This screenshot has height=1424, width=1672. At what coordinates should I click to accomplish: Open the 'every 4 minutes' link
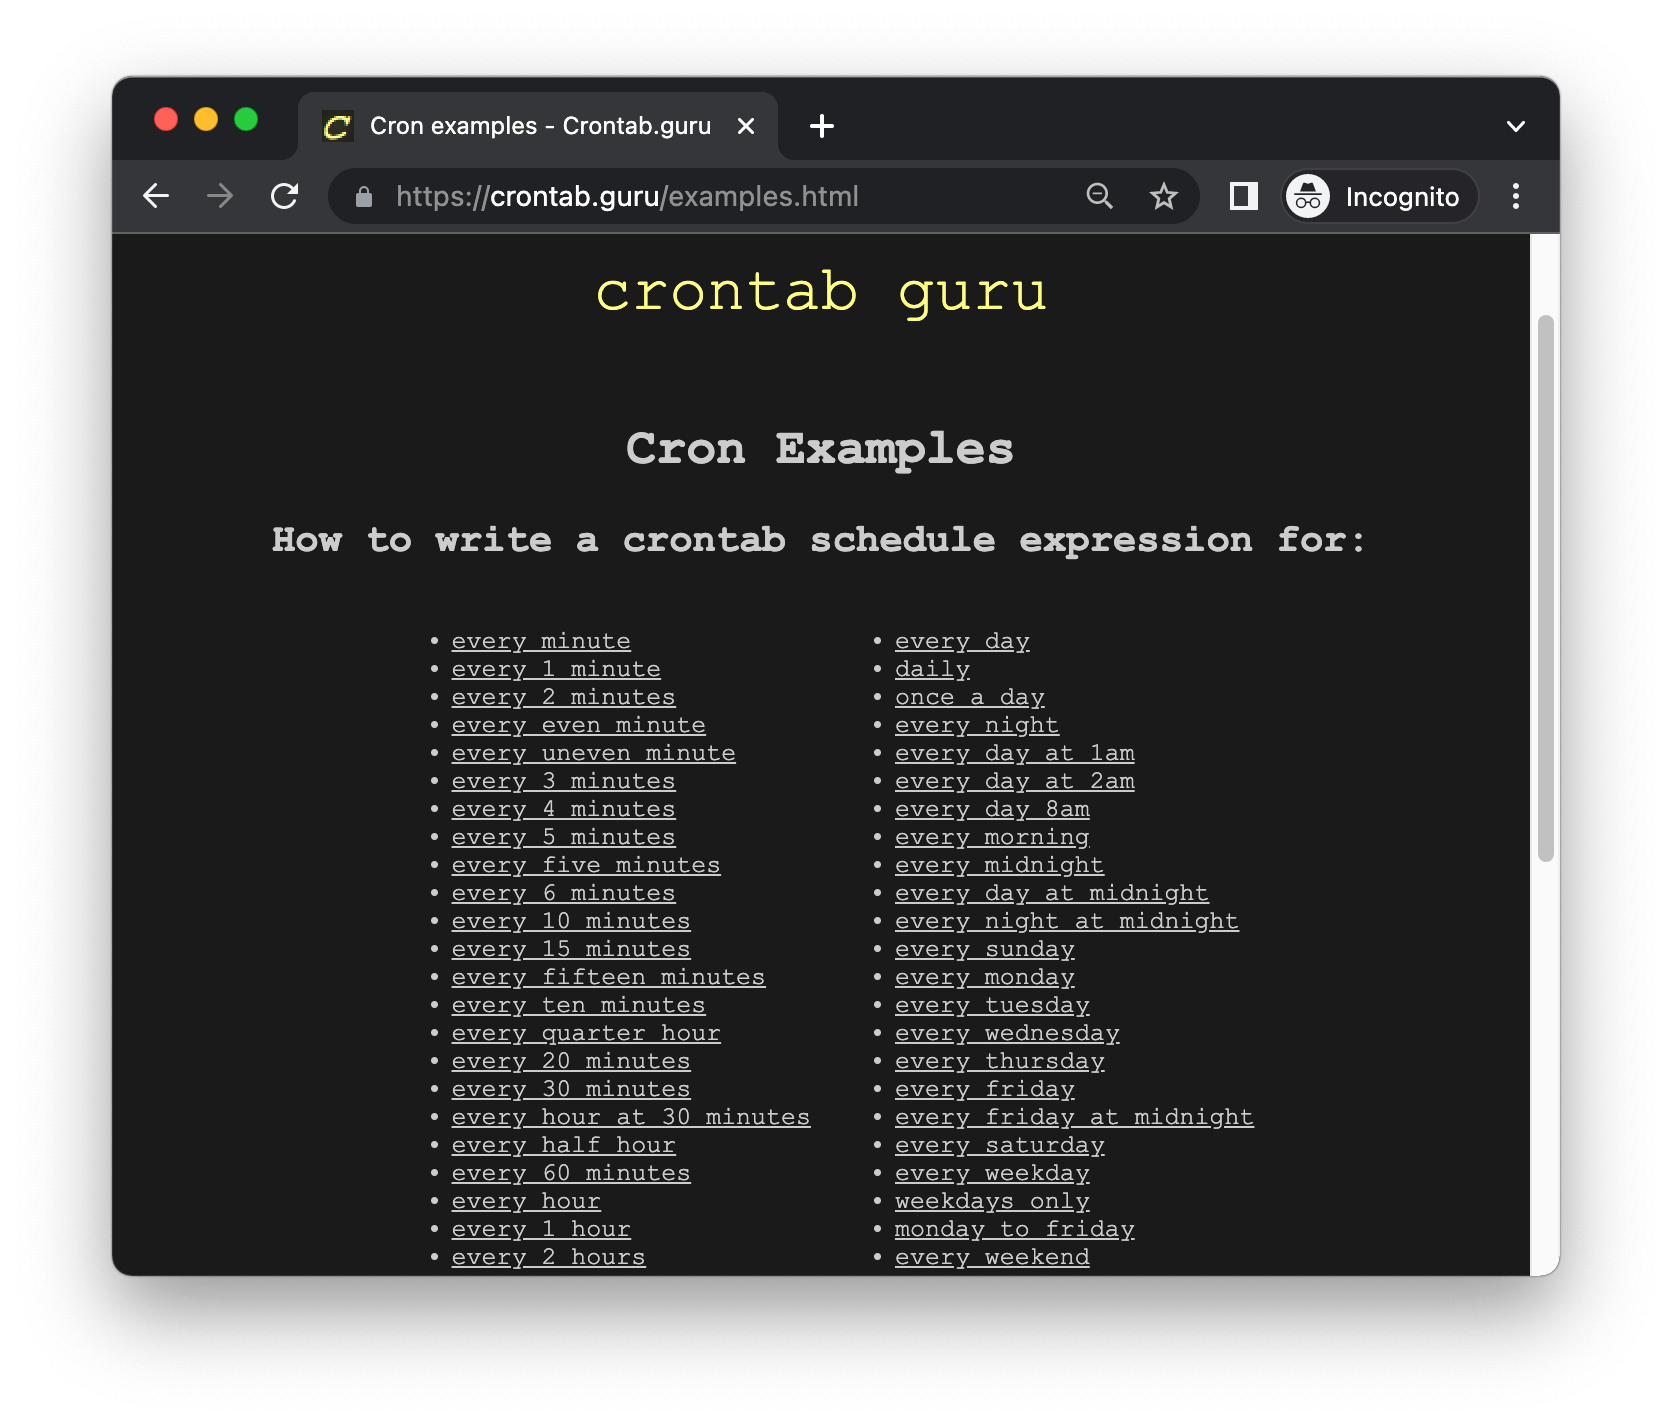563,809
